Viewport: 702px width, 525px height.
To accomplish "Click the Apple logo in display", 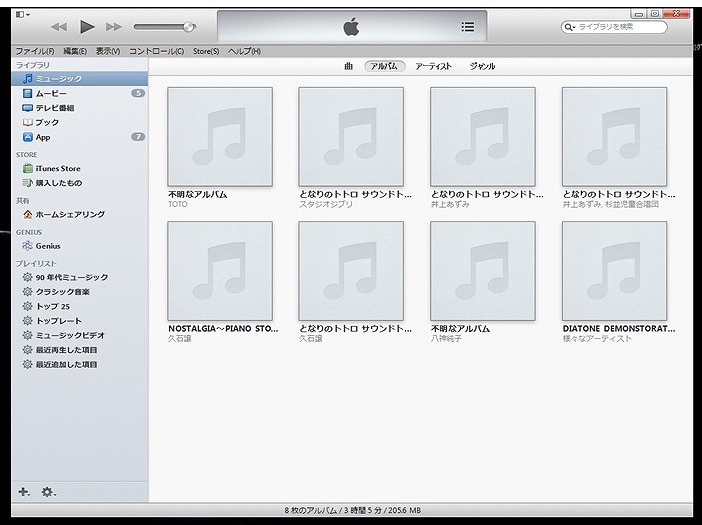I will coord(351,27).
